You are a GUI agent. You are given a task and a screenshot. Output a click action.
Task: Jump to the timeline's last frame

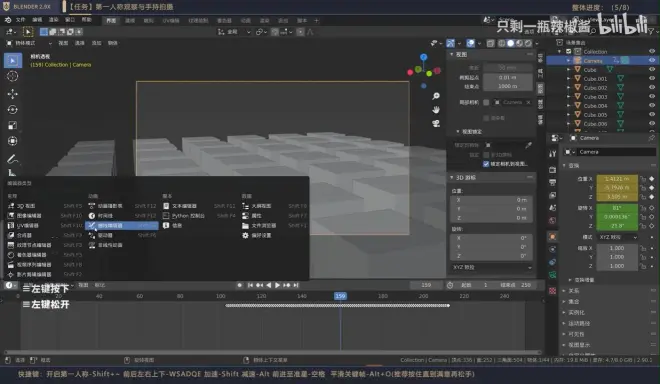pos(296,285)
